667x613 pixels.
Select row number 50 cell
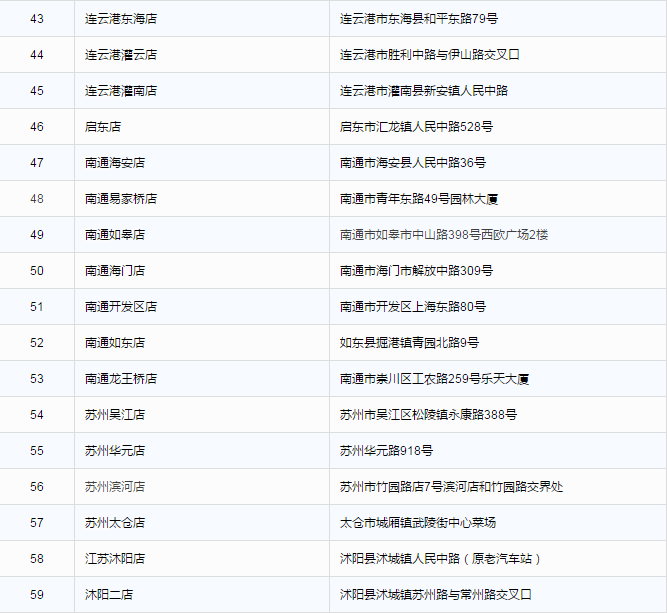37,271
